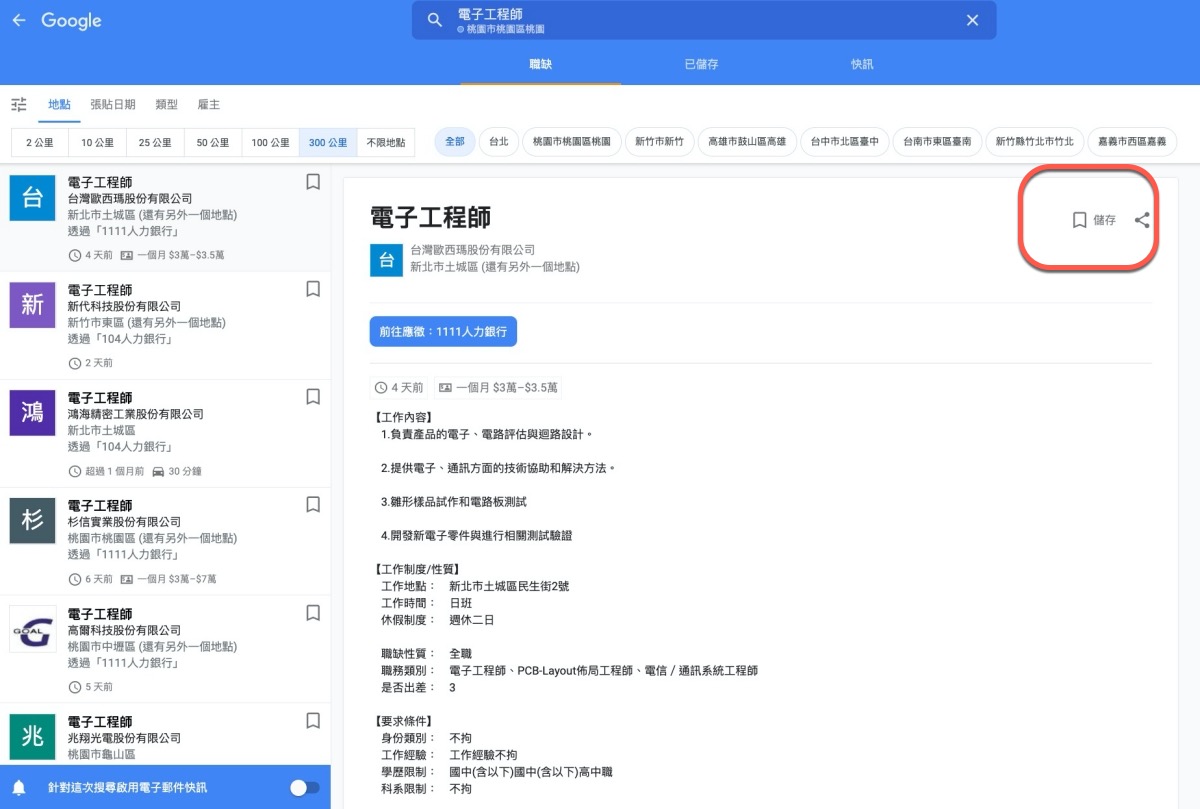1200x809 pixels.
Task: Clear the search box with X icon
Action: (972, 20)
